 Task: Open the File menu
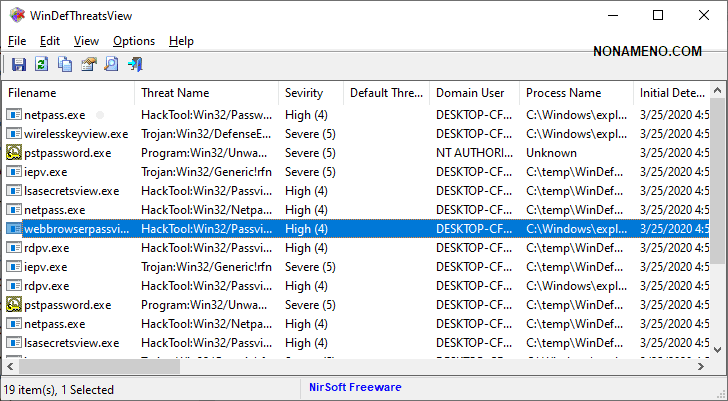[x=17, y=41]
